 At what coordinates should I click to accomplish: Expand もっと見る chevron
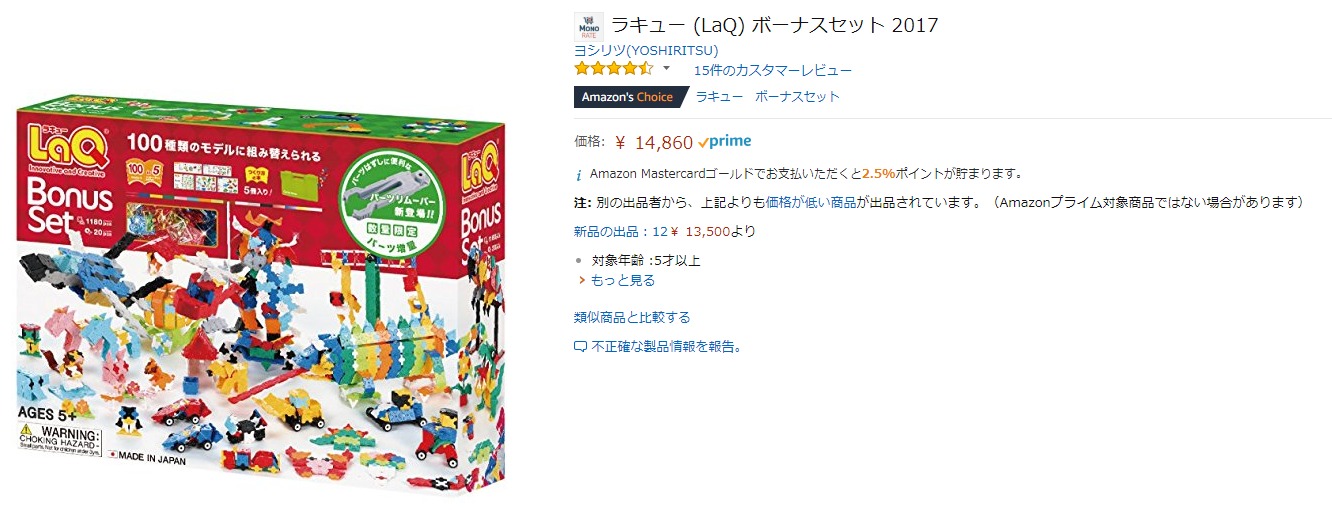tap(581, 281)
